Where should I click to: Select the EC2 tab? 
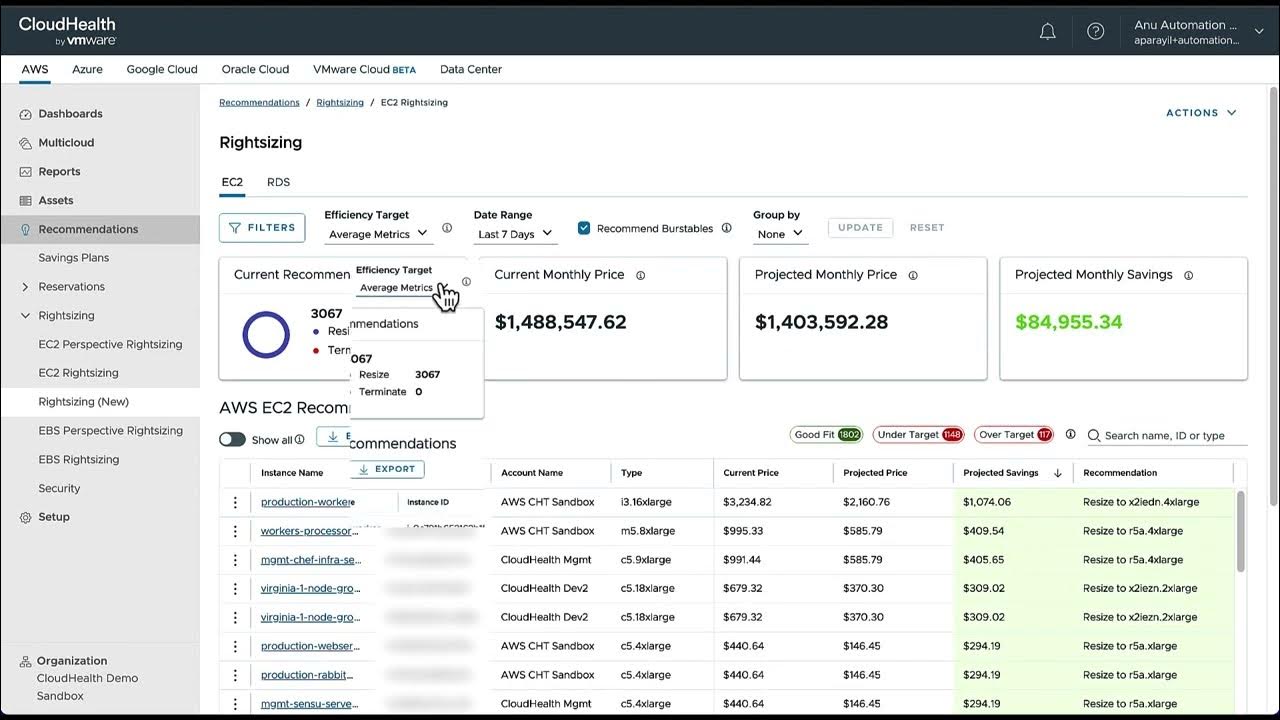[232, 182]
